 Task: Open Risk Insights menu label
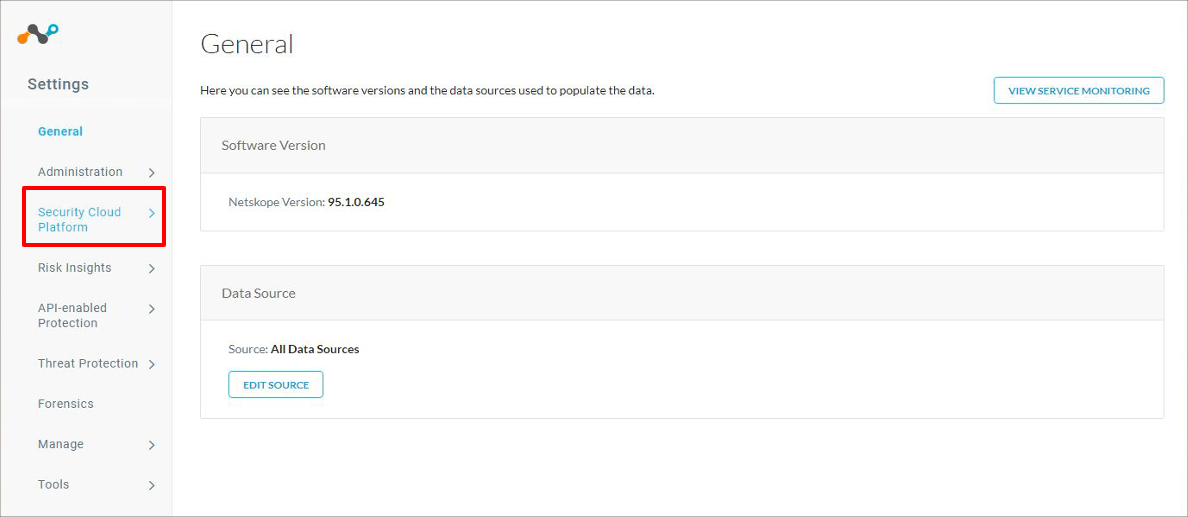point(74,268)
